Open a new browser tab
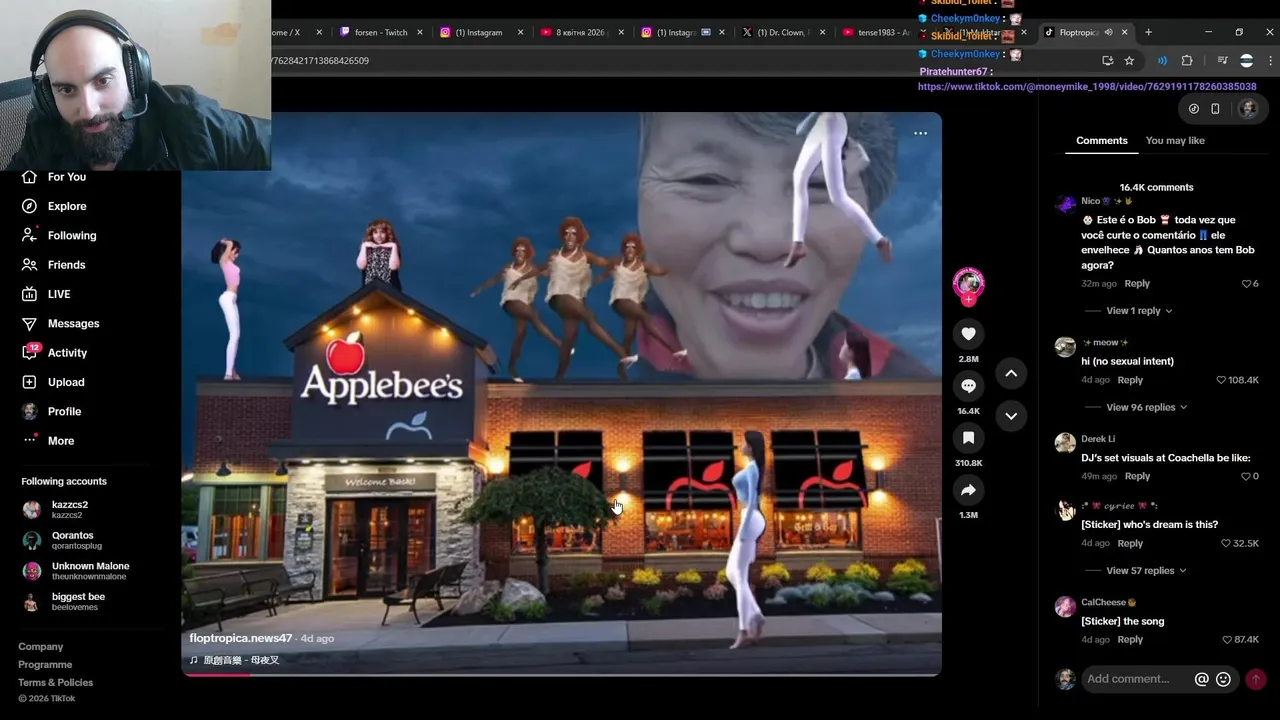This screenshot has height=720, width=1280. 1148,32
